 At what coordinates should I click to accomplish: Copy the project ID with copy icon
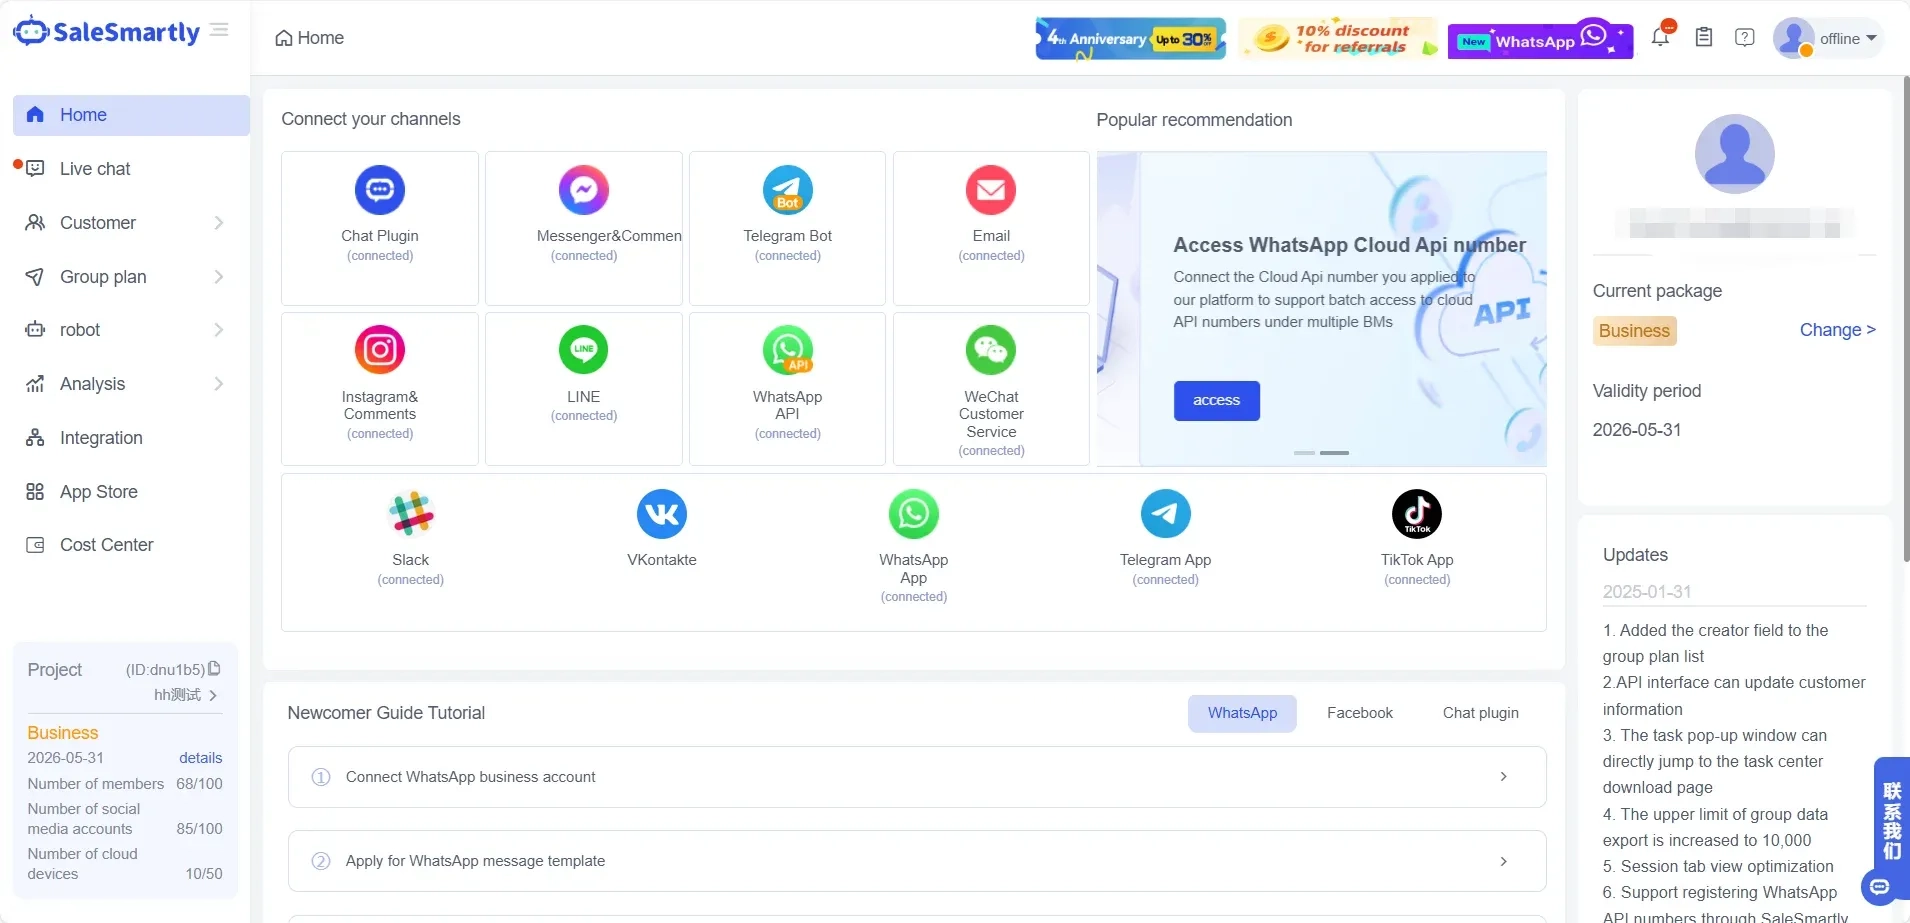[214, 669]
